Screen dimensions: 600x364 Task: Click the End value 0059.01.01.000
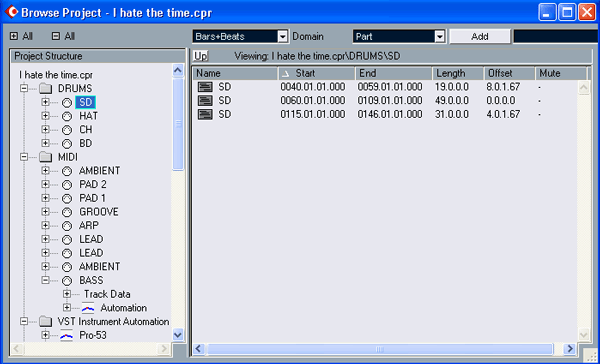(x=390, y=87)
